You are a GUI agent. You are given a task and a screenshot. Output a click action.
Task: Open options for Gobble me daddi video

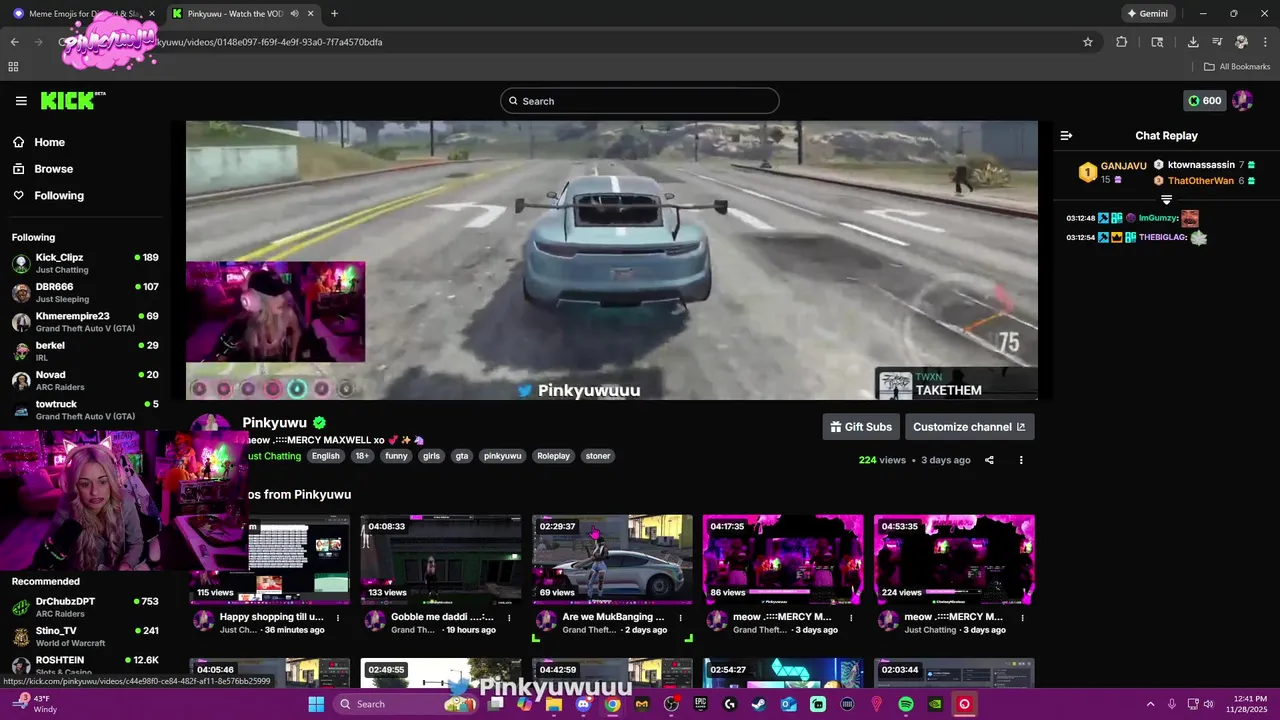pos(509,618)
